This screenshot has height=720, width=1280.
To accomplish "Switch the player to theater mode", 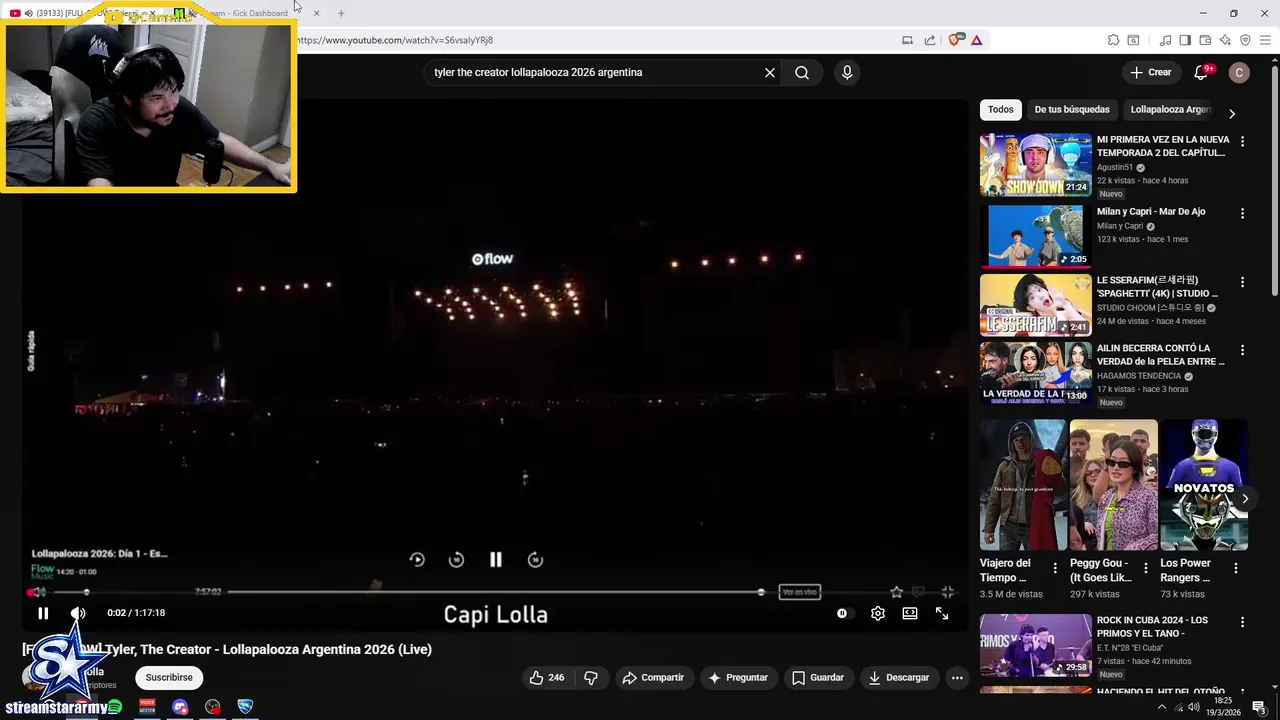I will coord(910,613).
